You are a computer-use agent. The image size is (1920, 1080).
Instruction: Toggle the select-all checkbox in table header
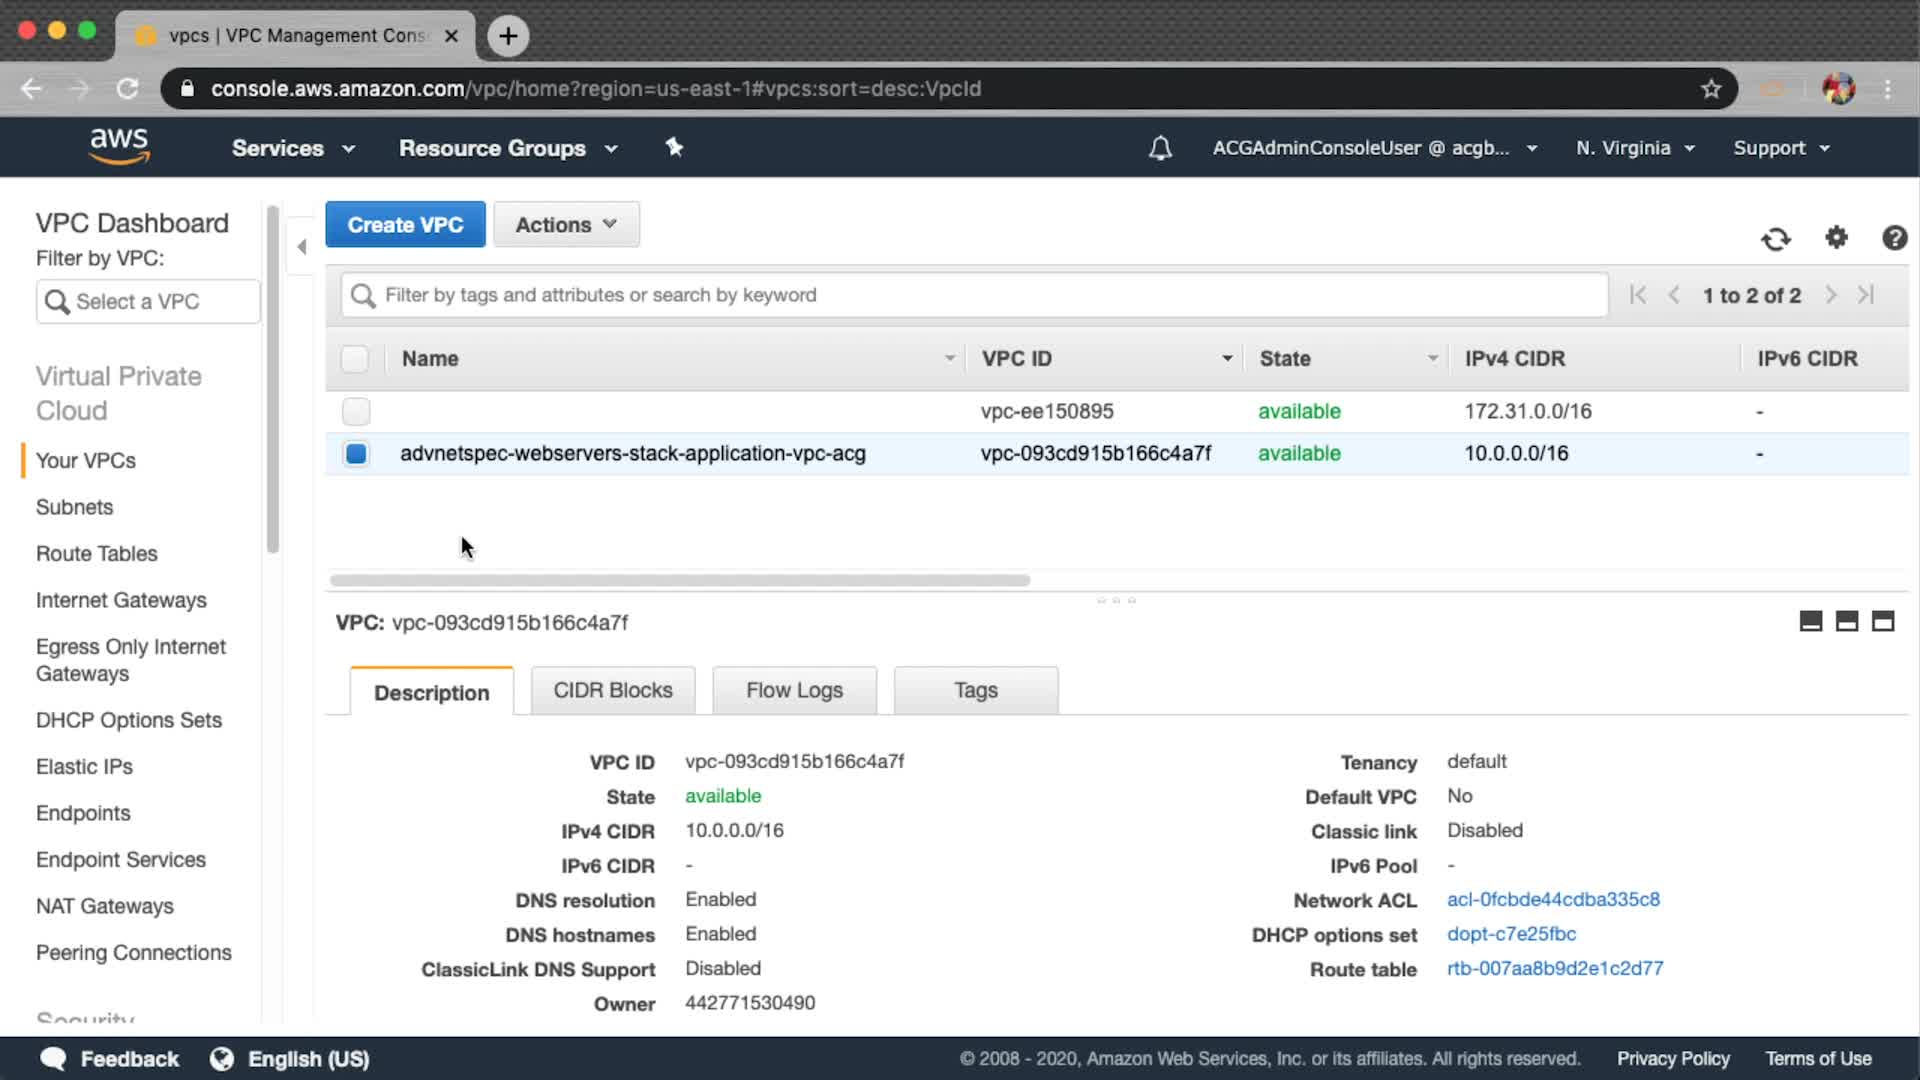[355, 358]
